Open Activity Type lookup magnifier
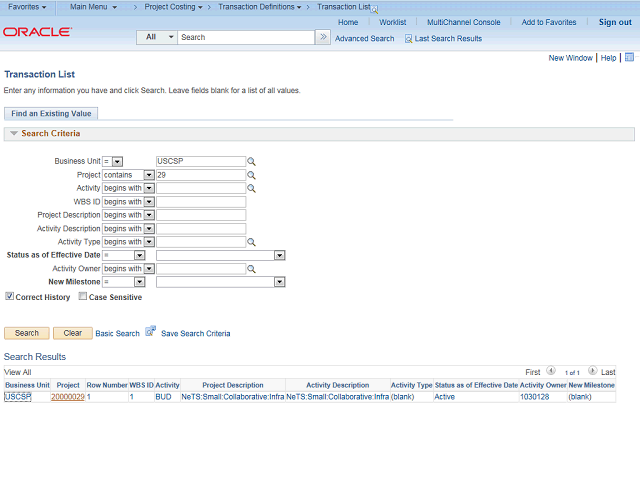The width and height of the screenshot is (640, 480). (x=251, y=242)
